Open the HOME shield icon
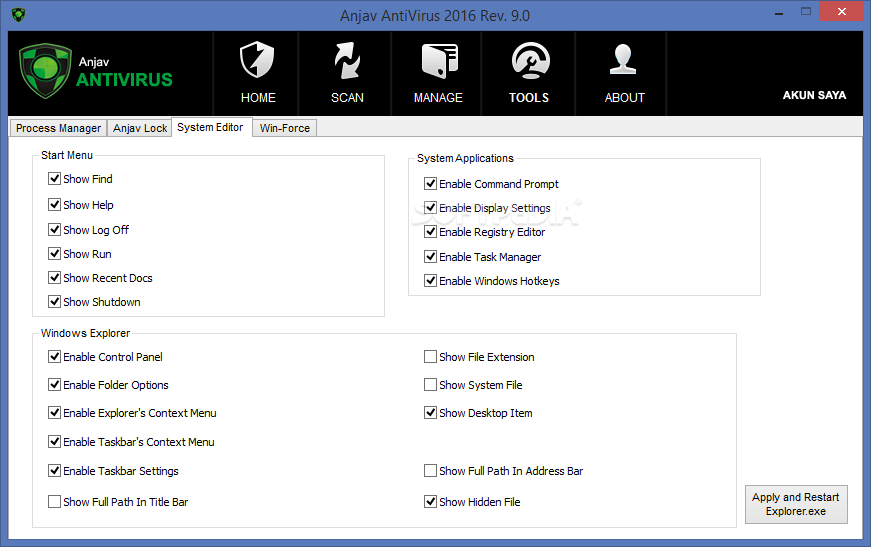The width and height of the screenshot is (871, 547). (x=257, y=60)
